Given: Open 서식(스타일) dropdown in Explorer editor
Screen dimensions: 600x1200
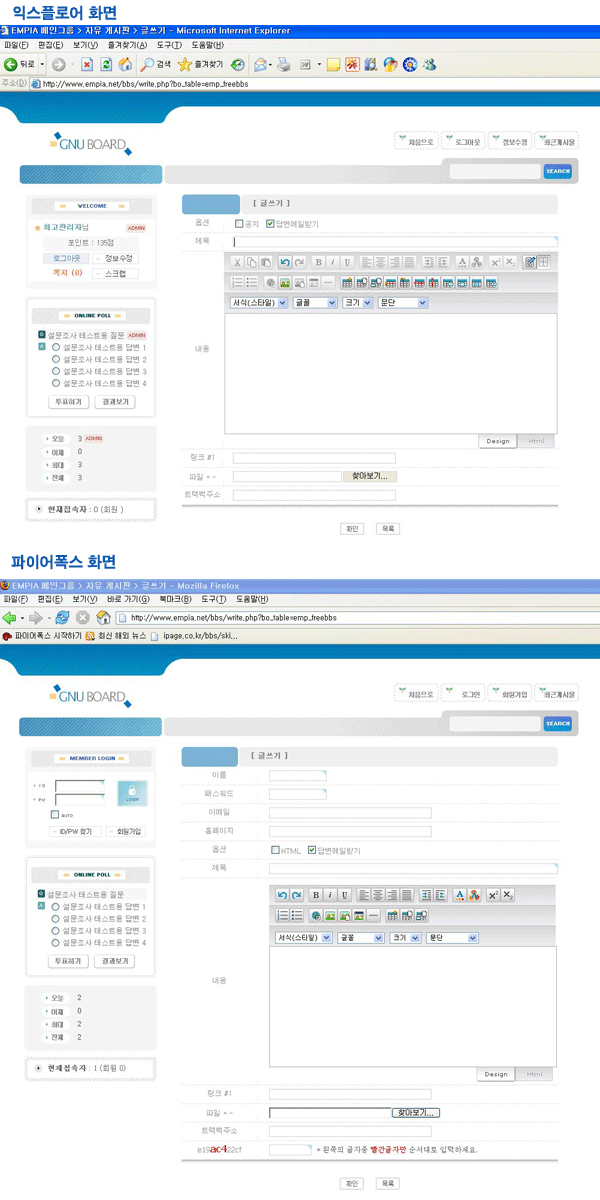Looking at the screenshot, I should coord(259,302).
